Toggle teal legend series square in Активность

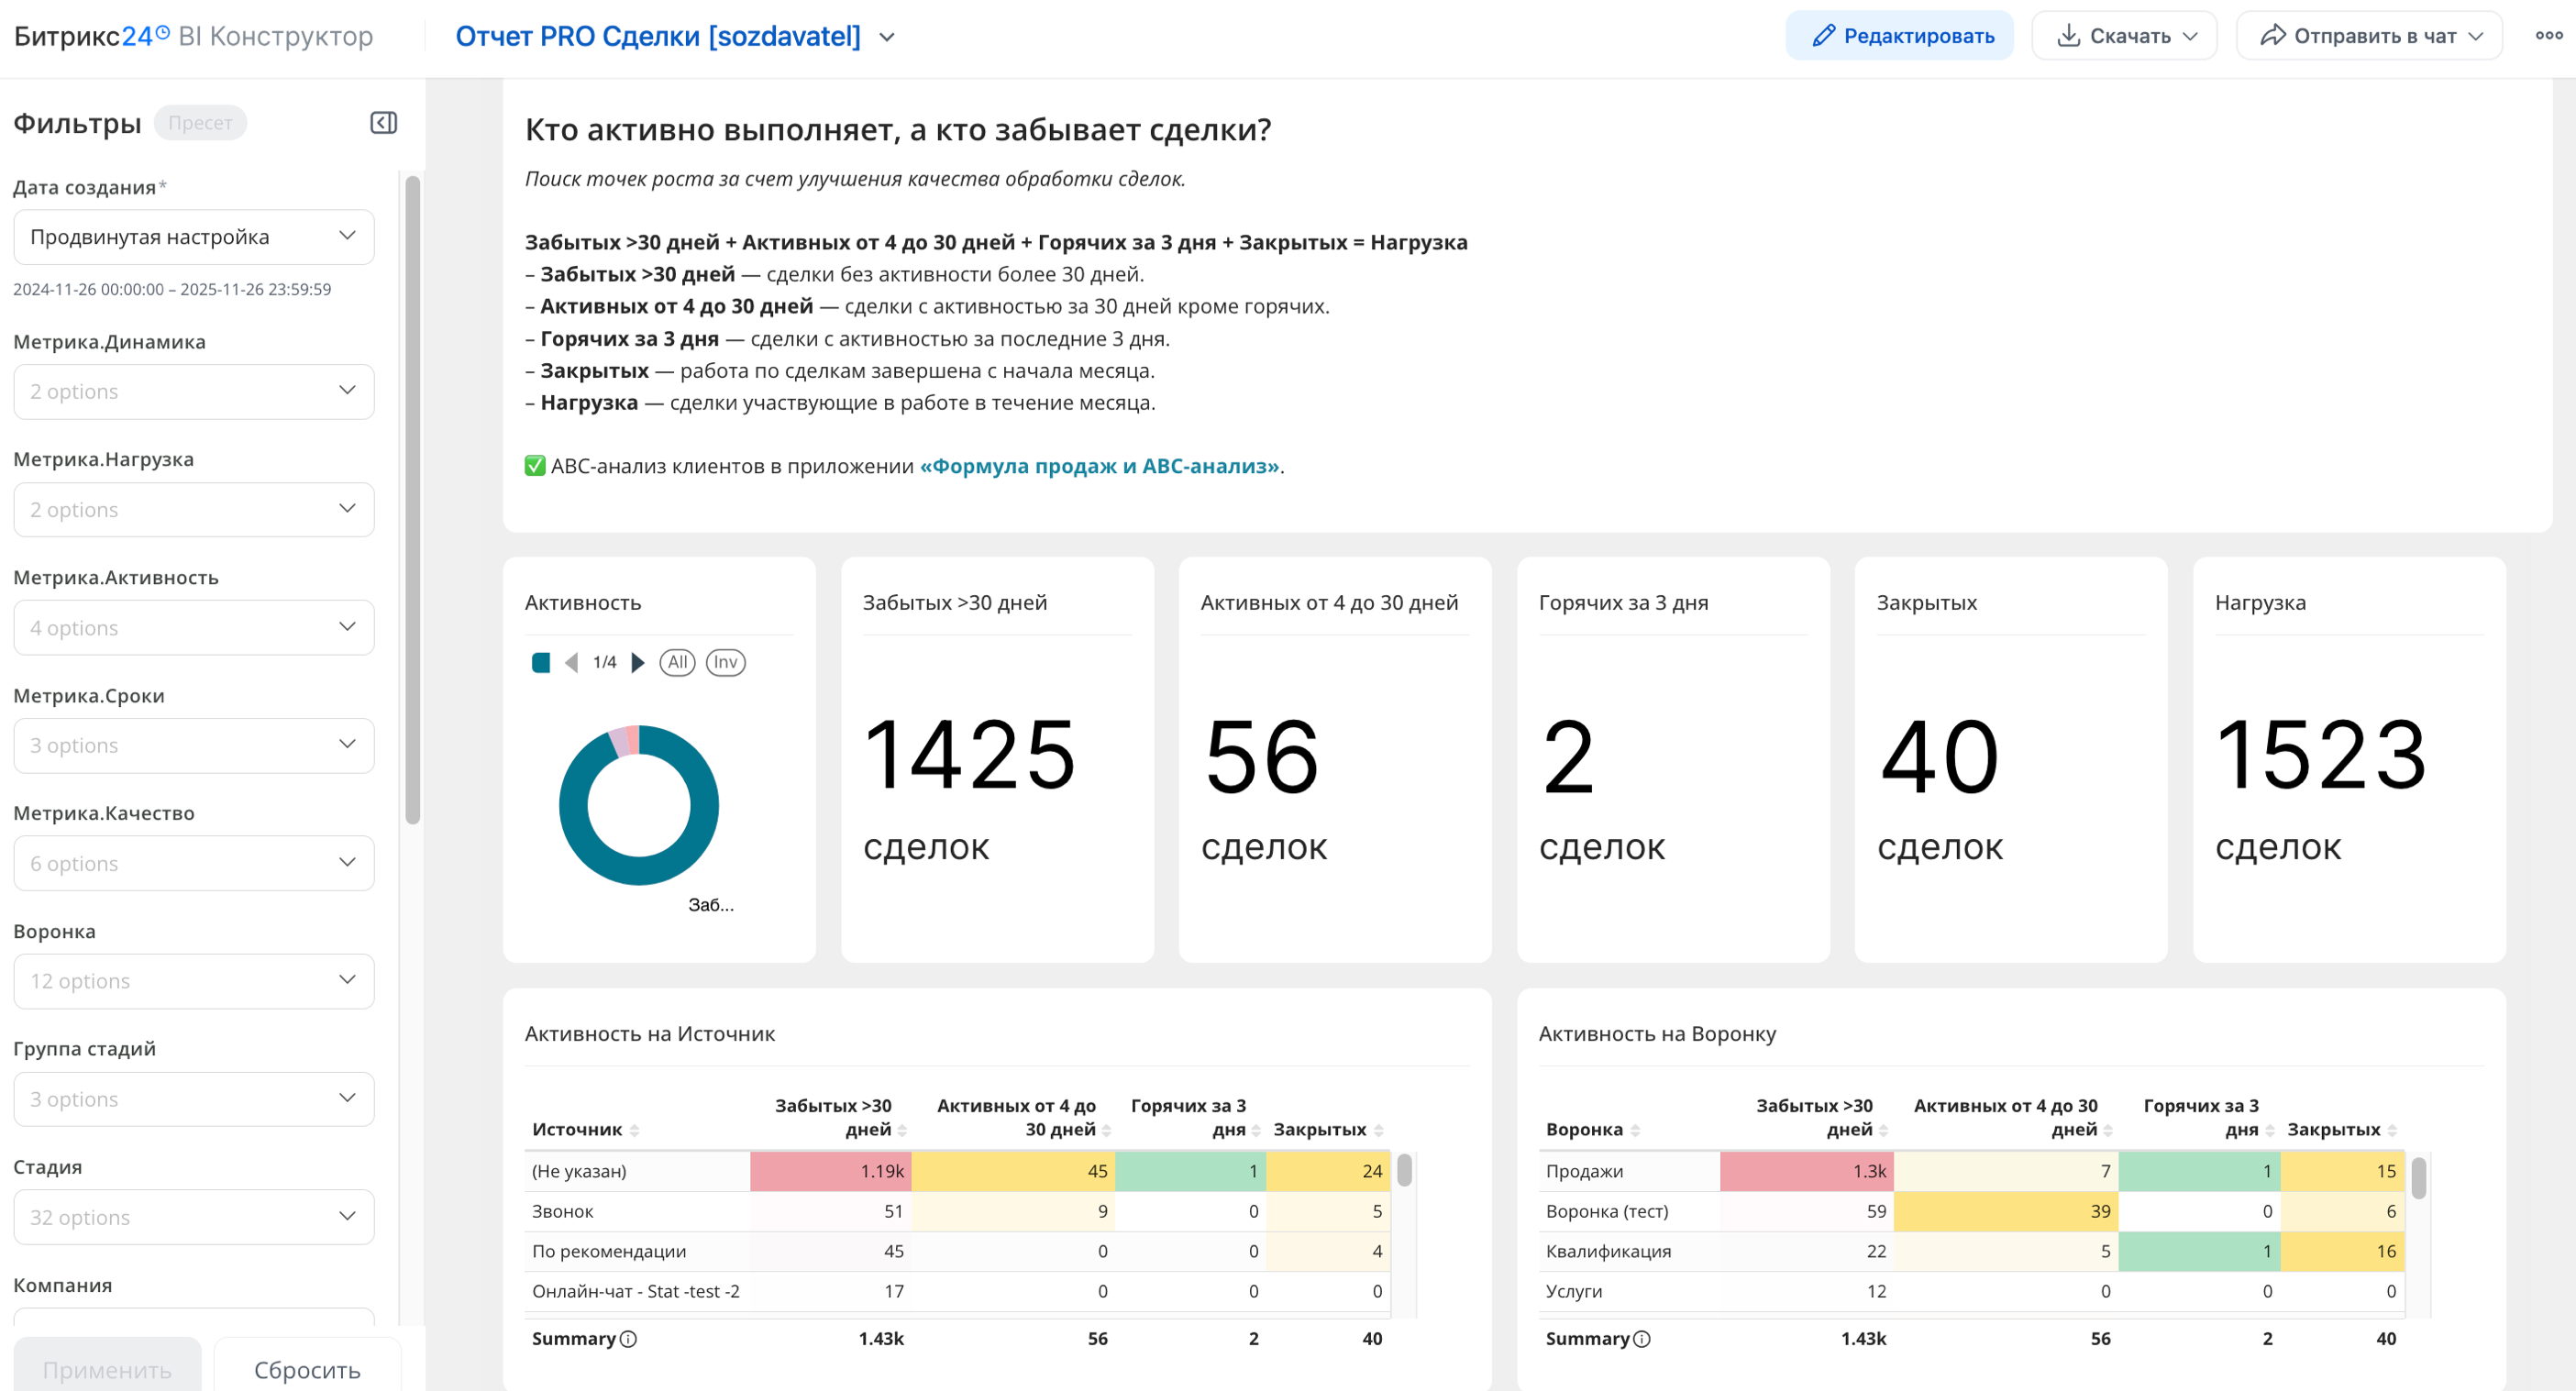coord(541,663)
